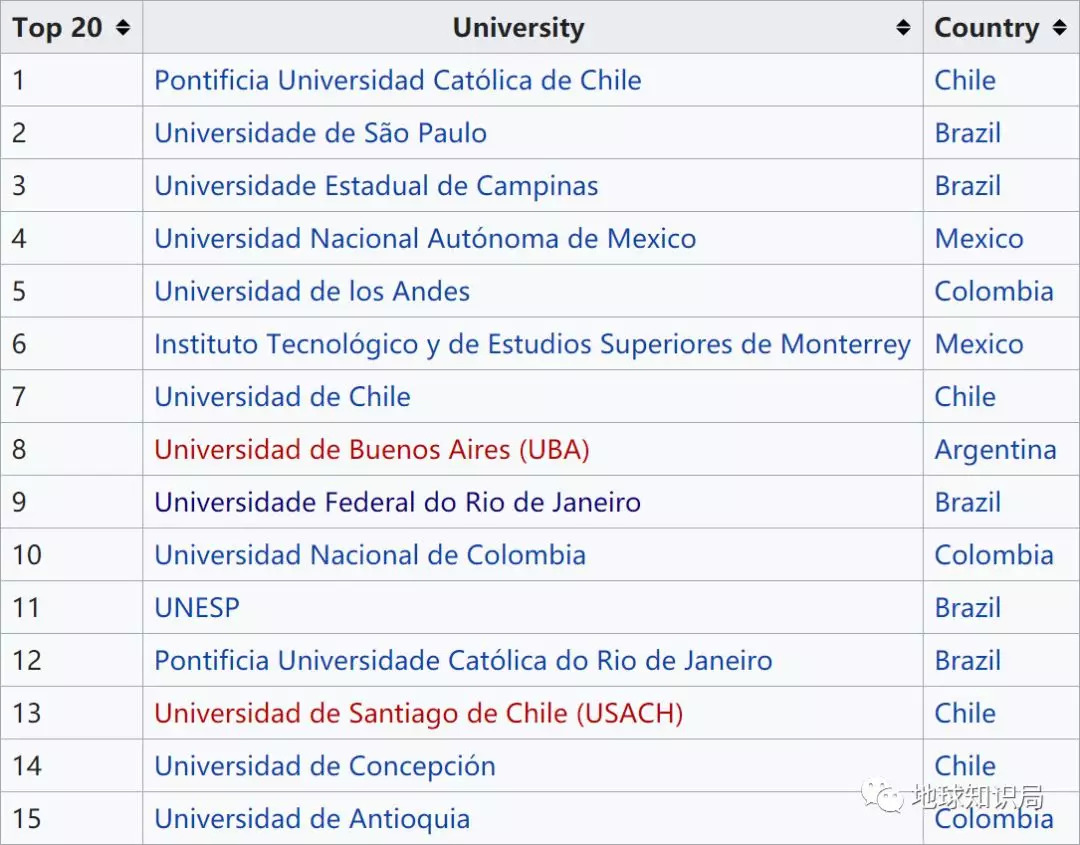Open Pontificia Universidad Católica de Chile link
The width and height of the screenshot is (1080, 845).
397,80
